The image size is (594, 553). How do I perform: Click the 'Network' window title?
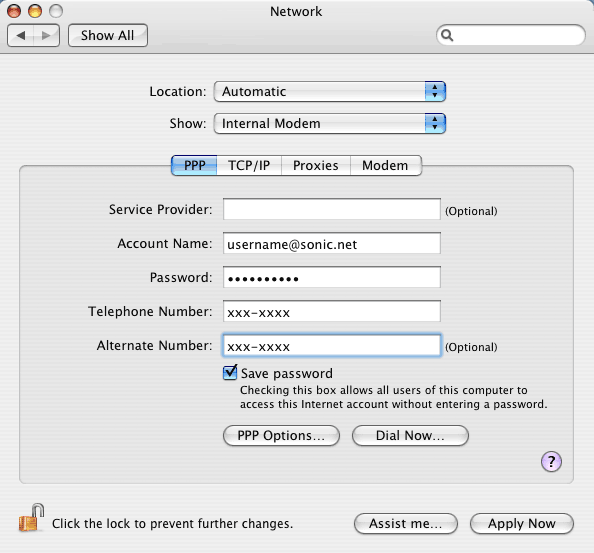[x=296, y=11]
